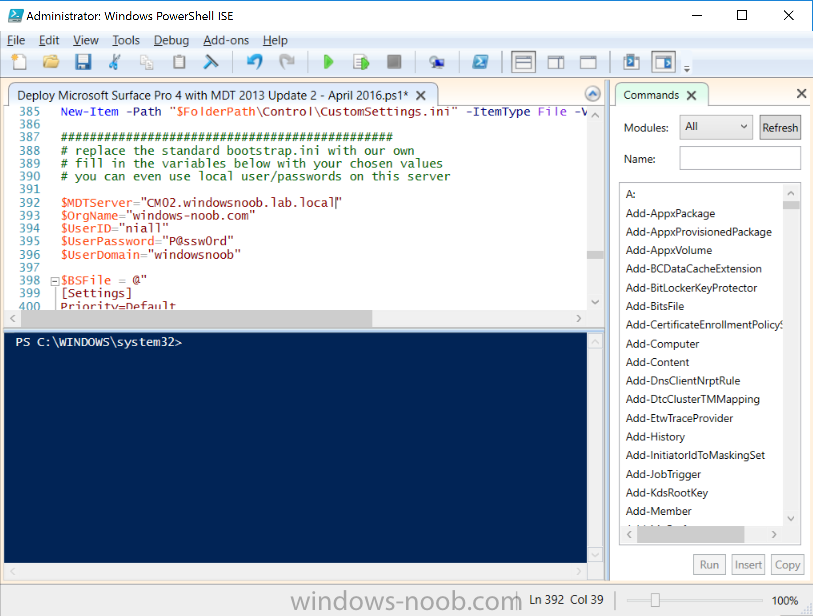This screenshot has height=616, width=813.
Task: Select Add-BitLockerKeyProtector command
Action: 691,288
